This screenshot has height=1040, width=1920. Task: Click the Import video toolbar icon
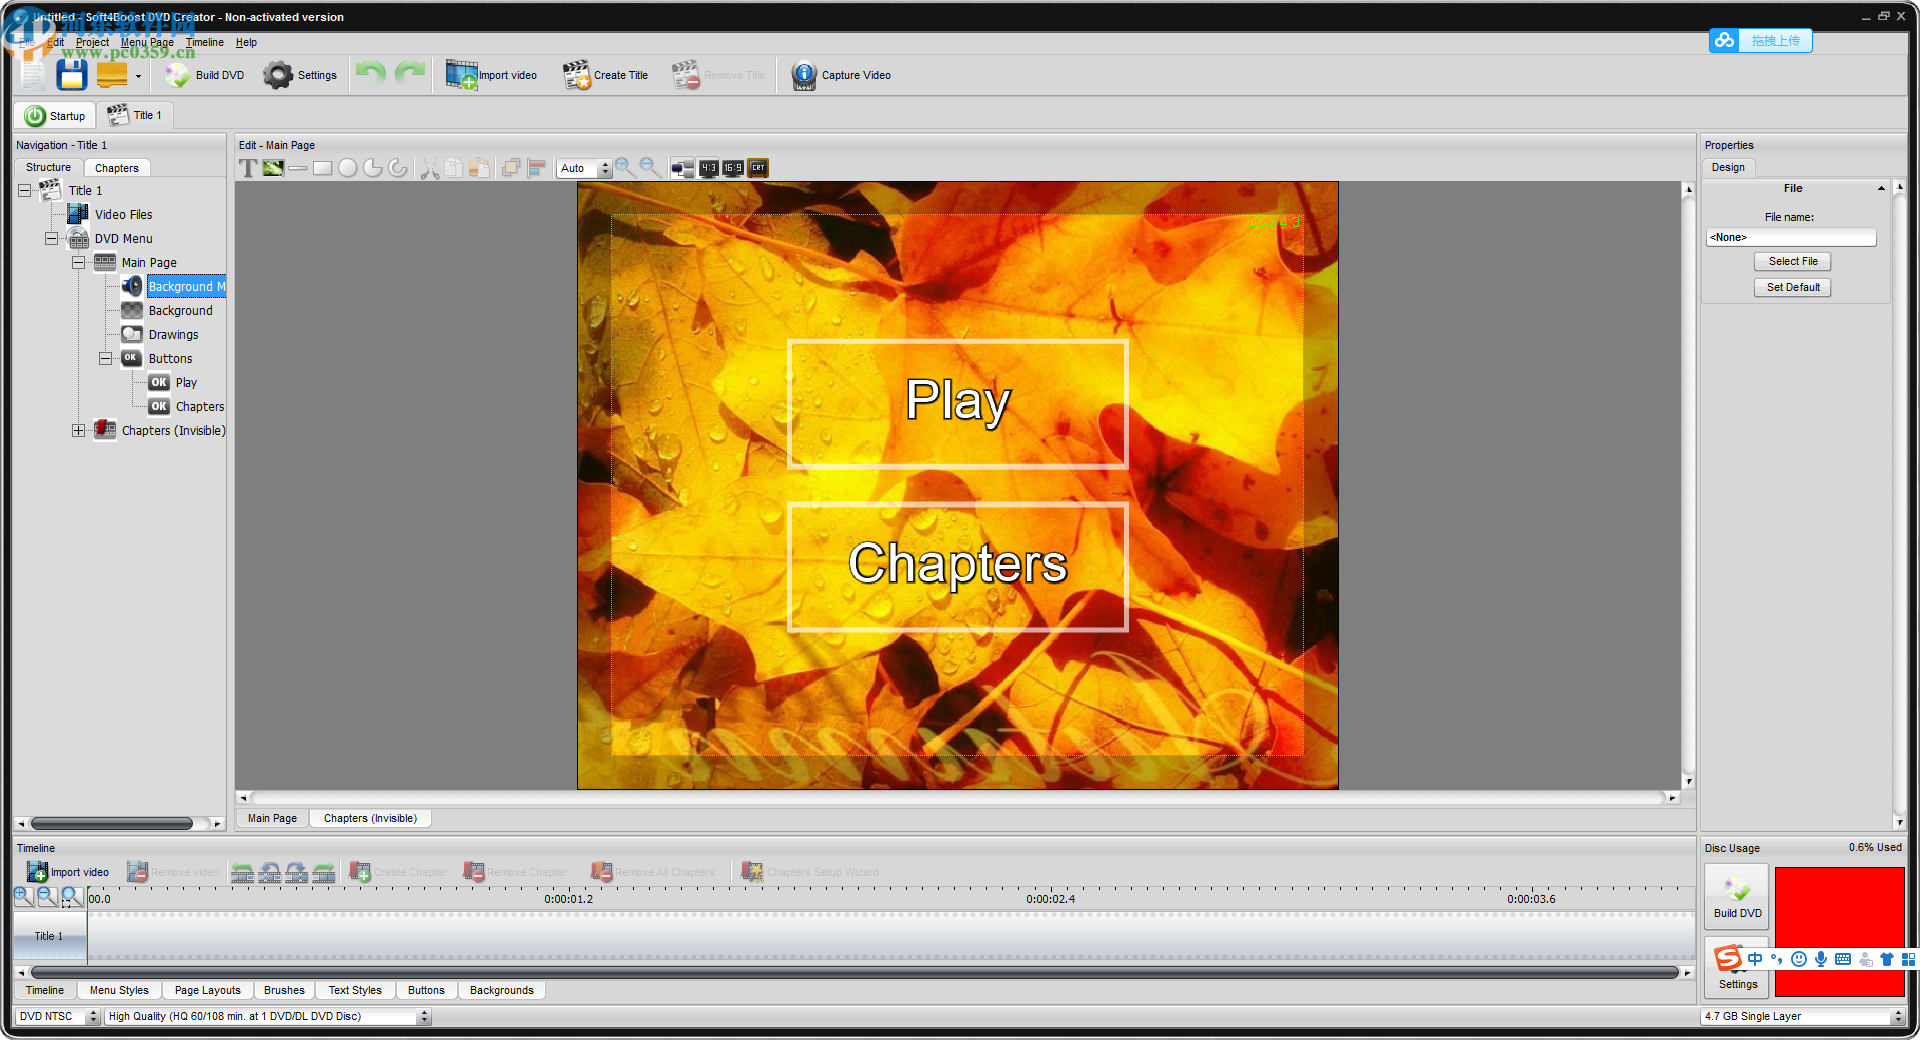coord(461,74)
